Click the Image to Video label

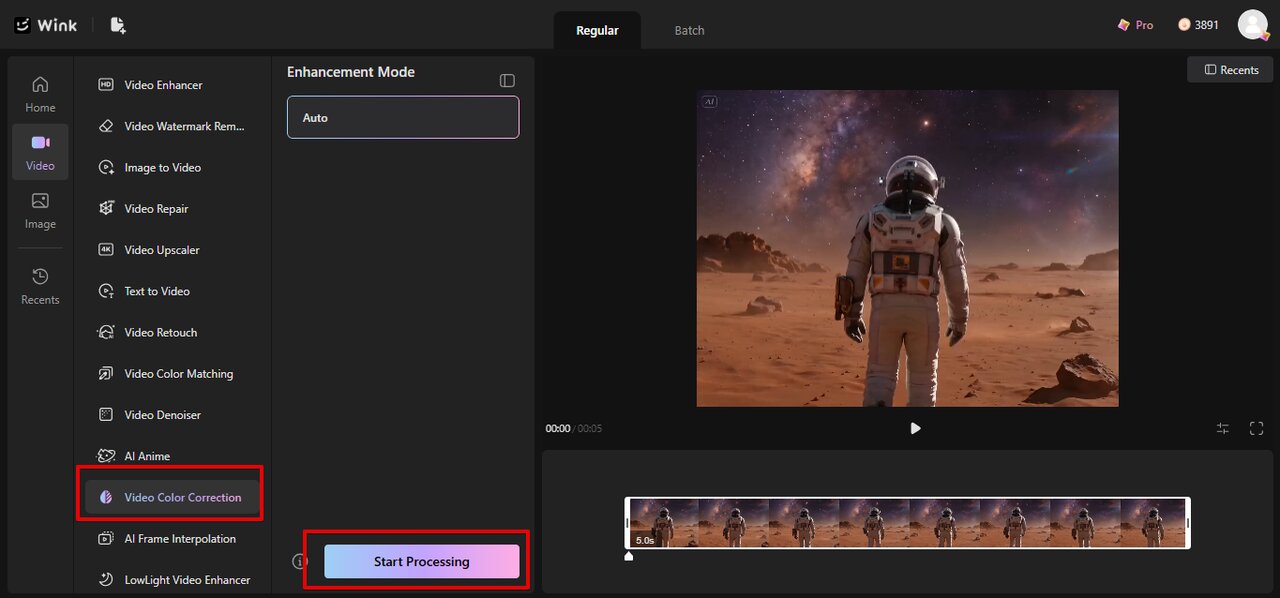(x=162, y=167)
